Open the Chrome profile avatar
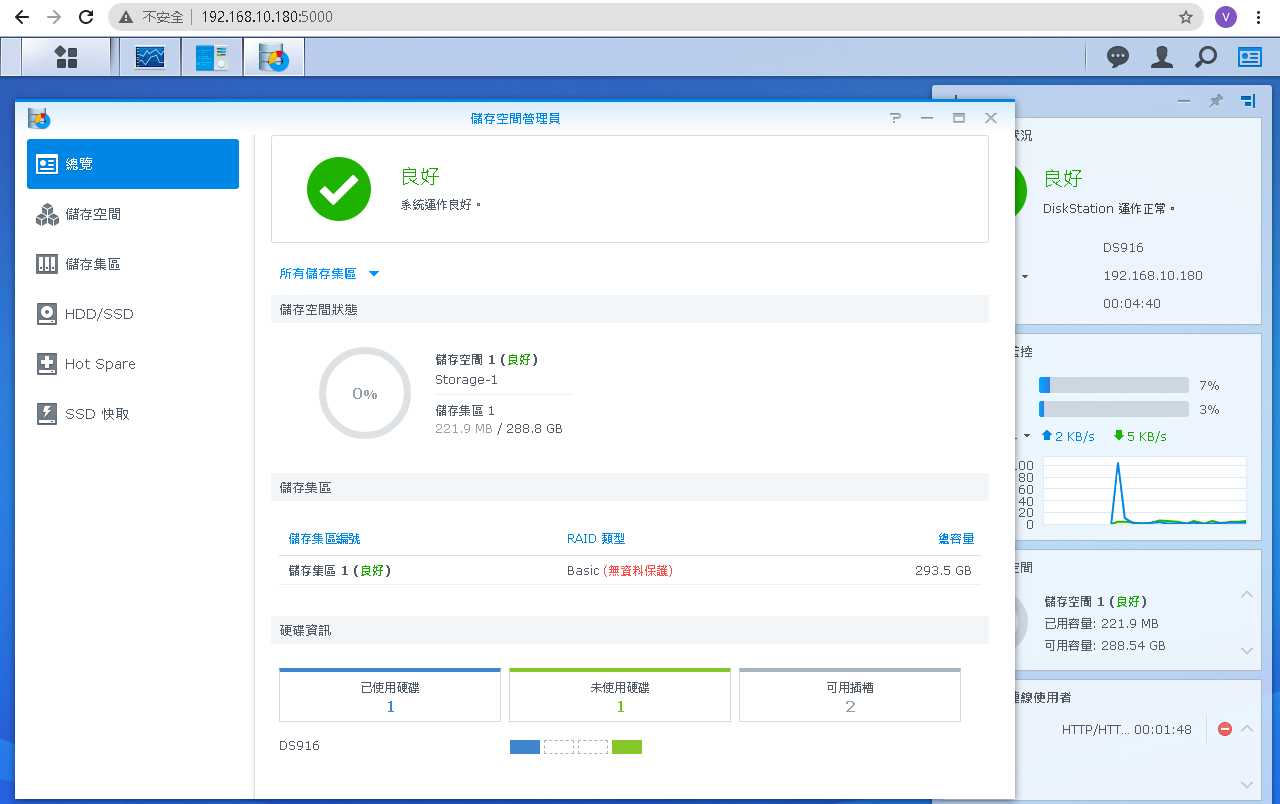The image size is (1280, 804). (1226, 17)
